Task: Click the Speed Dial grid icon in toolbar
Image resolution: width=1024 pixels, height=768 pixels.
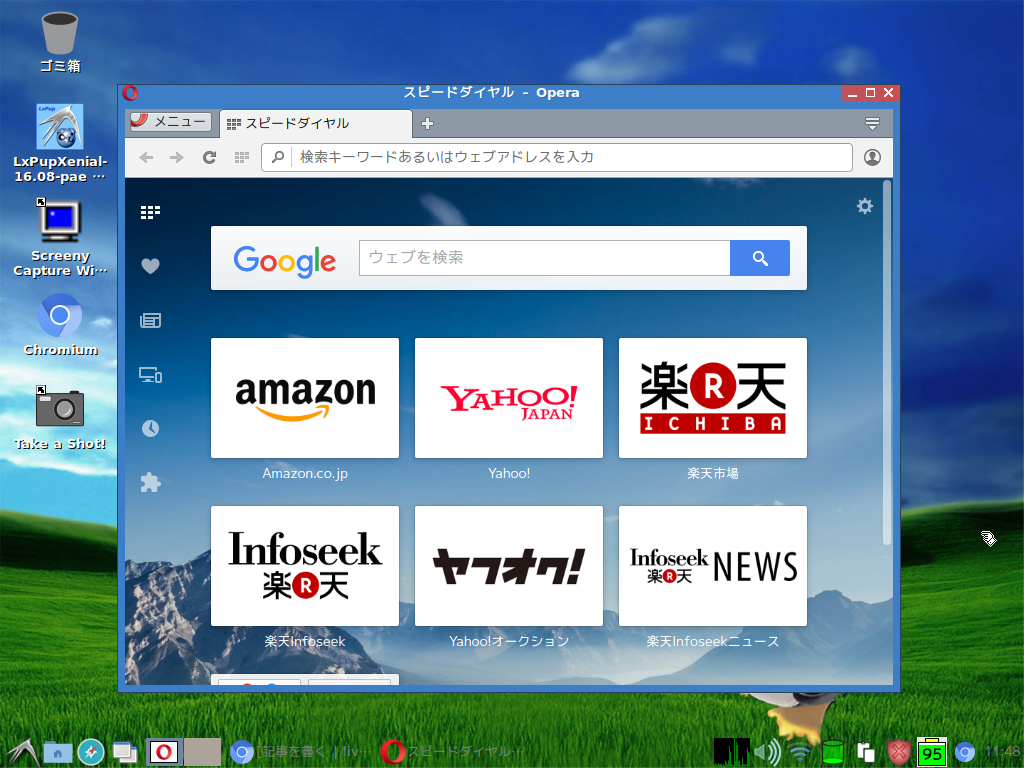Action: click(242, 157)
